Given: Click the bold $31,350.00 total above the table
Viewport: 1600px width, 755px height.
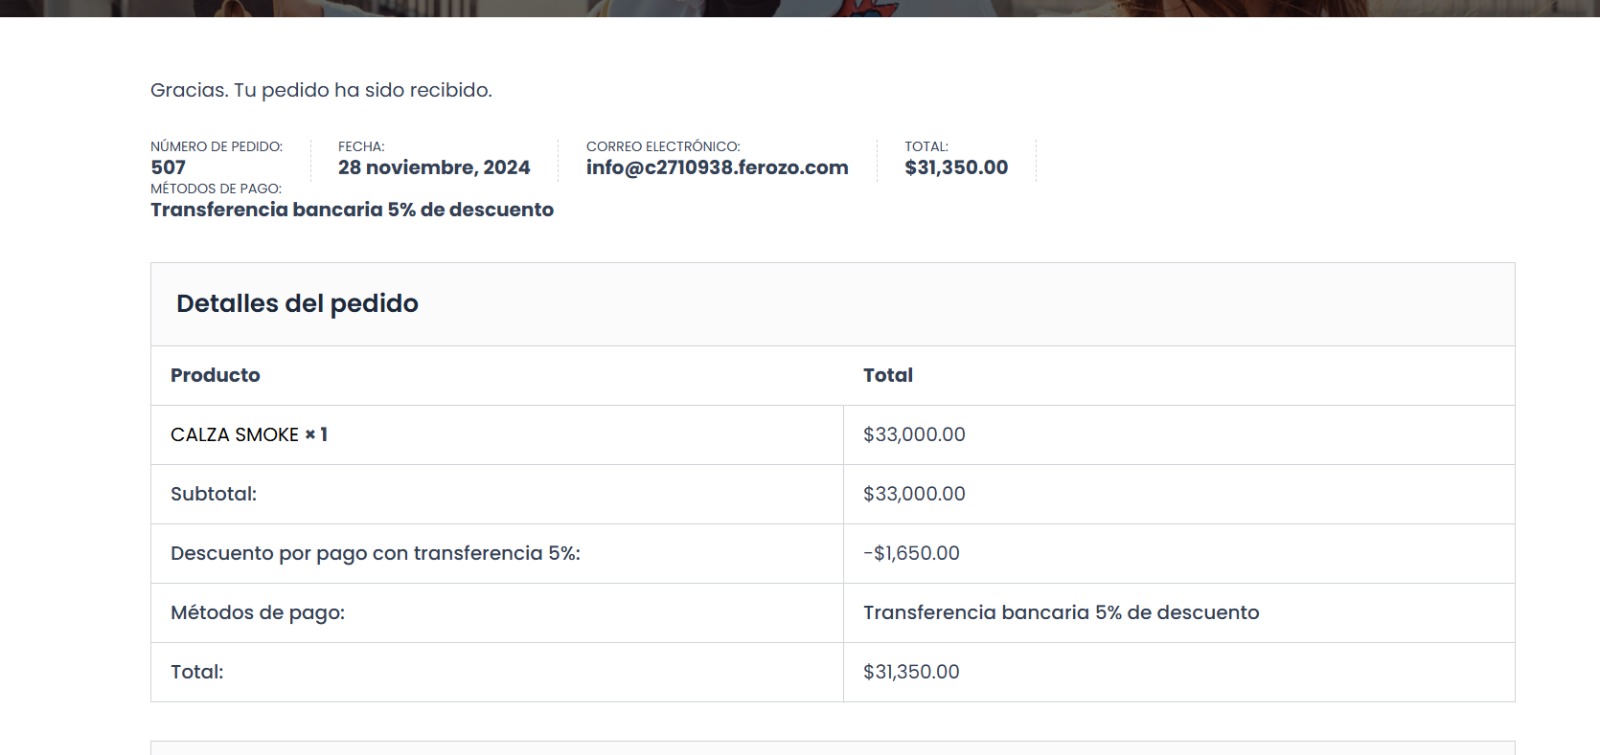Looking at the screenshot, I should 956,168.
